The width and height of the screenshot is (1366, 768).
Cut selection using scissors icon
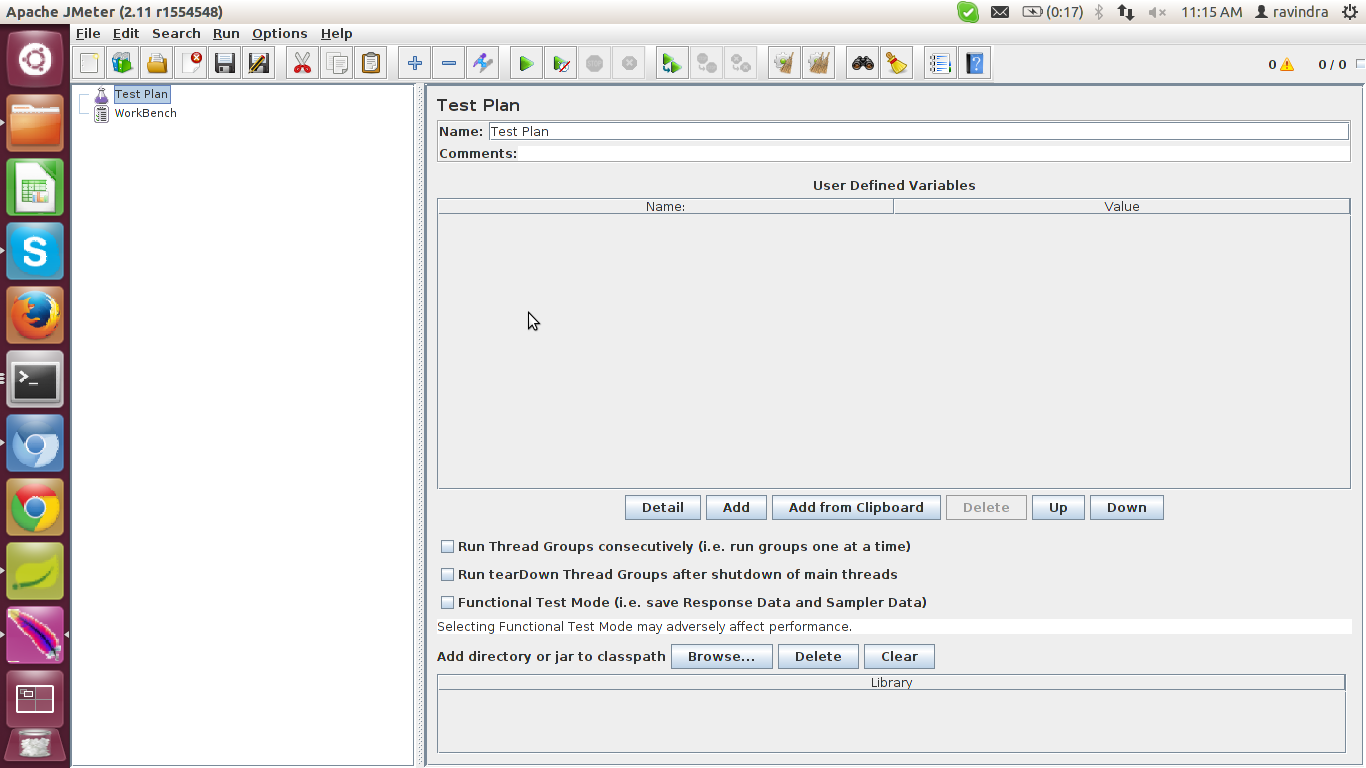tap(302, 64)
